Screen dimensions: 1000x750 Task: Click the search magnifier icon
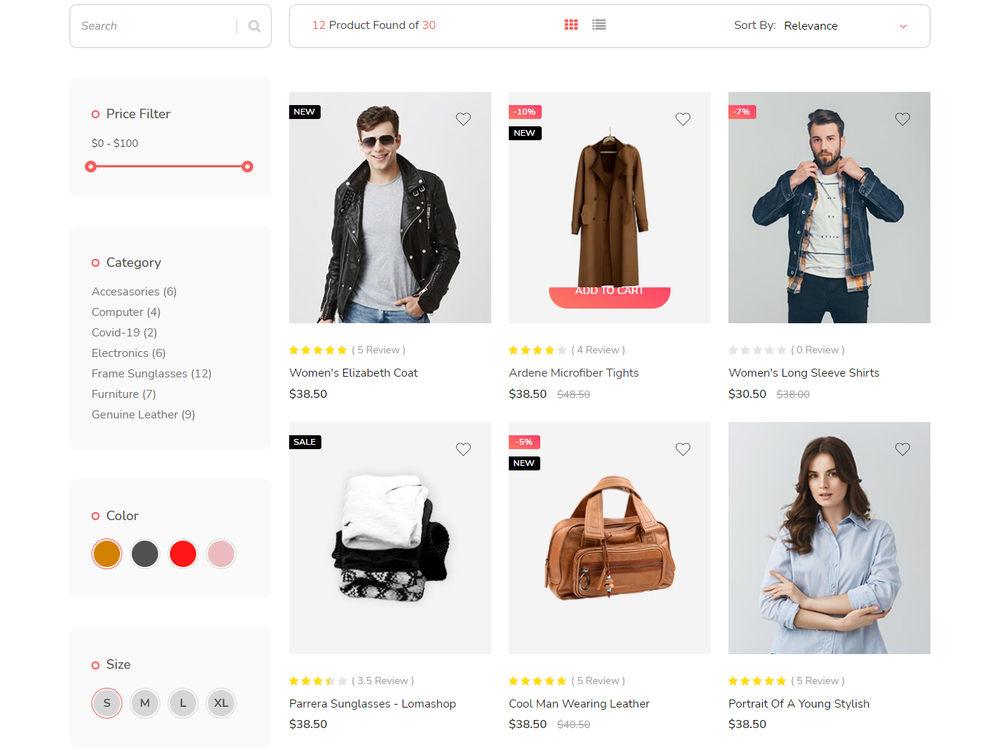tap(254, 26)
